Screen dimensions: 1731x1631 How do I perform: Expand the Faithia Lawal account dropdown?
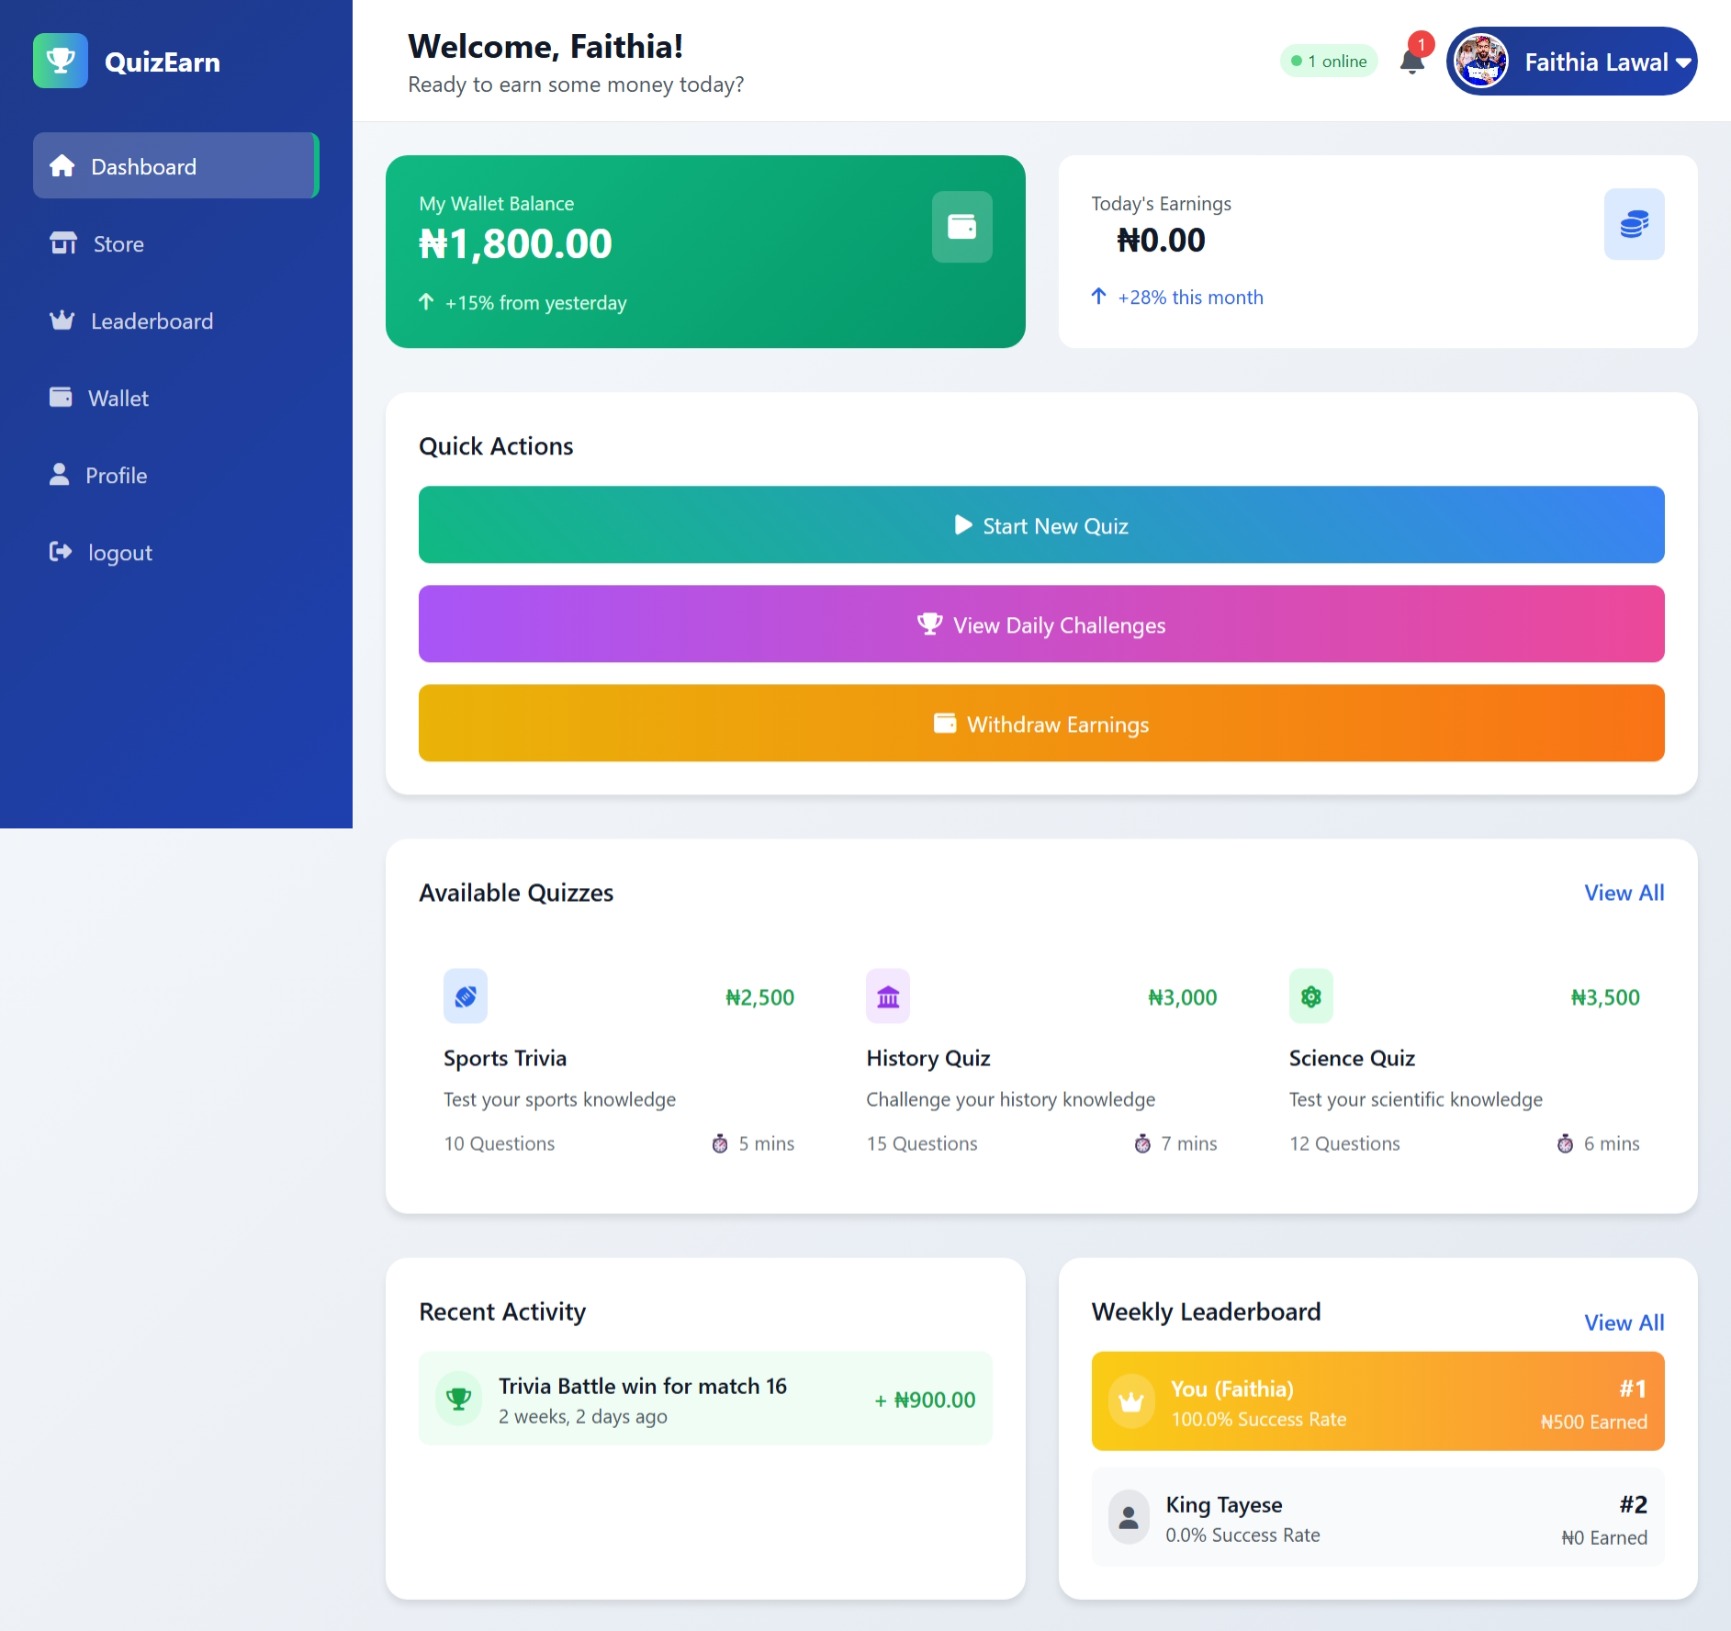(1683, 62)
